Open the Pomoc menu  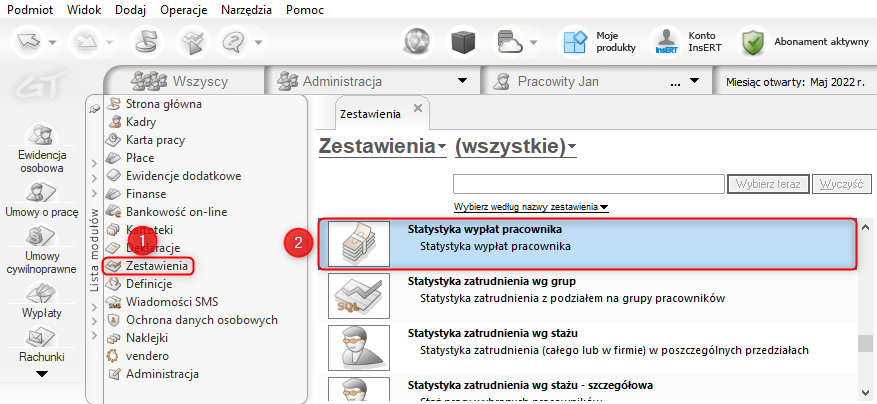(x=304, y=10)
